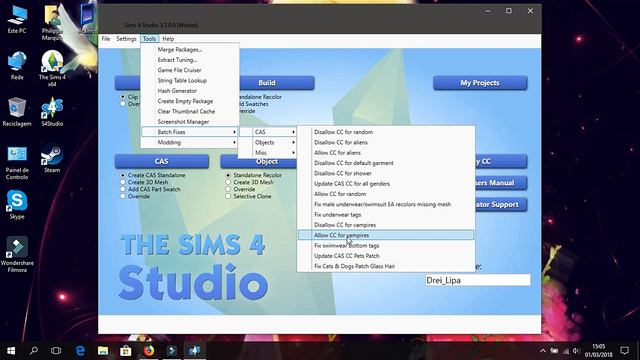Switch to Sims 4 Studio taskbar icon
The height and width of the screenshot is (360, 640).
(x=195, y=351)
